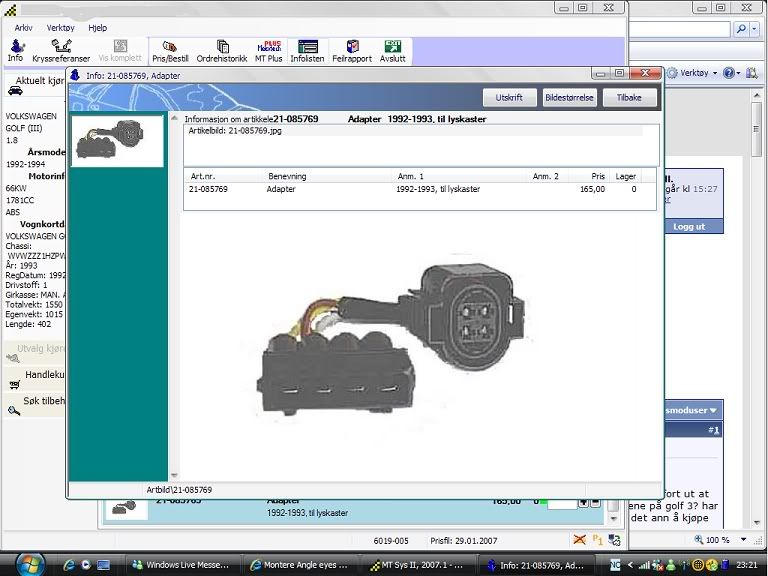Launch MT Plus from the toolbar
768x576 pixels.
pos(268,51)
